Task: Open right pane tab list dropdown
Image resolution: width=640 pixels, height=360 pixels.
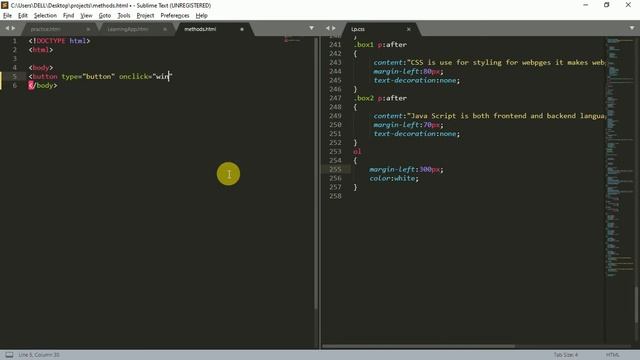Action: [x=632, y=28]
